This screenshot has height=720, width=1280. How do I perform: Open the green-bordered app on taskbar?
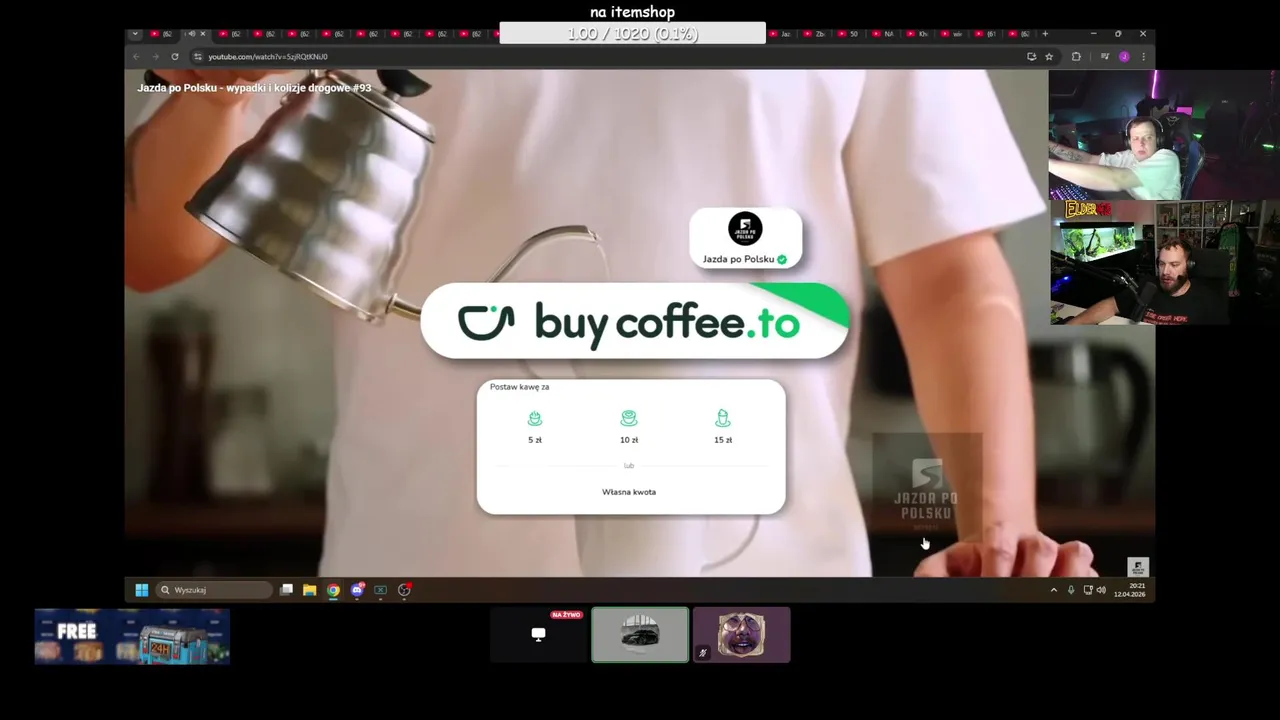tap(380, 590)
